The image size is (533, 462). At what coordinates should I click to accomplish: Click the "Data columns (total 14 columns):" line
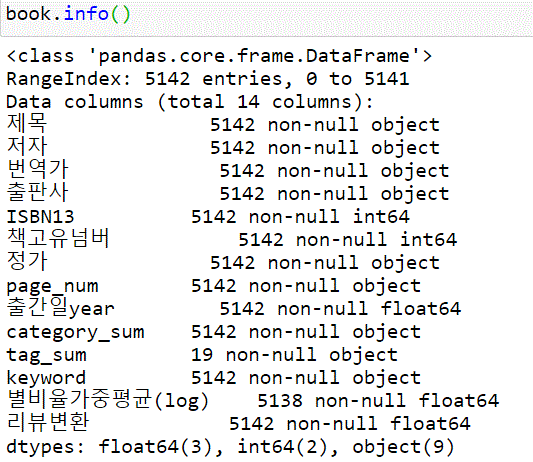tap(190, 102)
